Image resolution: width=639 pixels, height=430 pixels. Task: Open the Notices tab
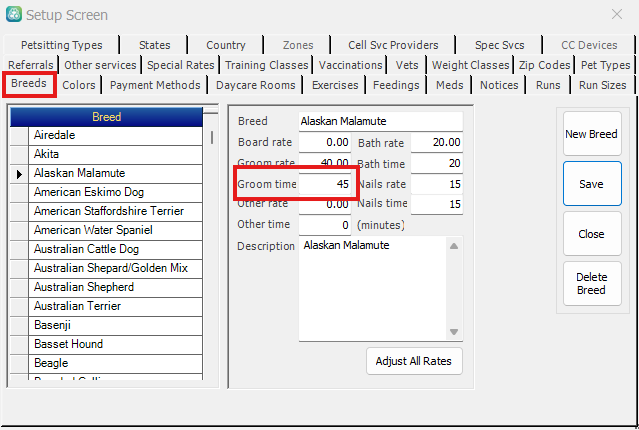point(499,85)
